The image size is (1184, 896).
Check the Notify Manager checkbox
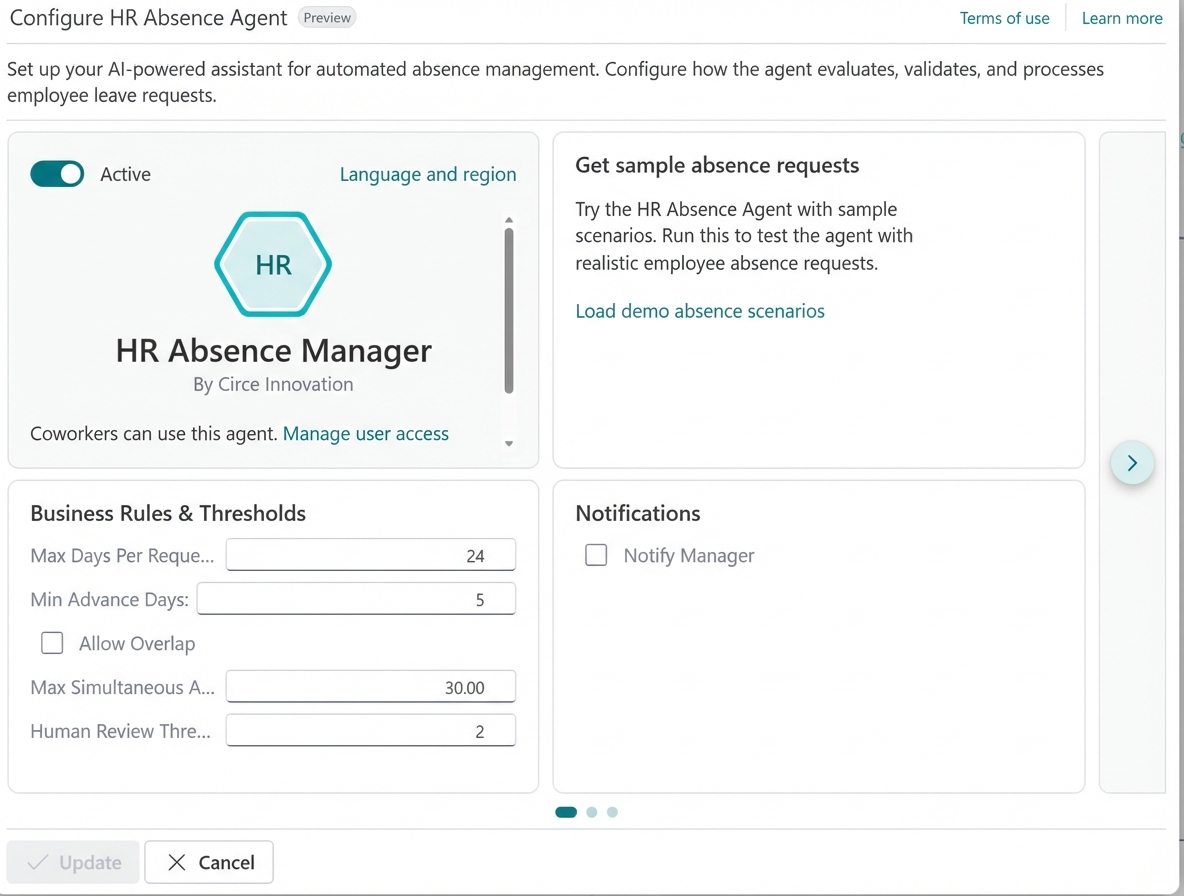click(x=596, y=555)
